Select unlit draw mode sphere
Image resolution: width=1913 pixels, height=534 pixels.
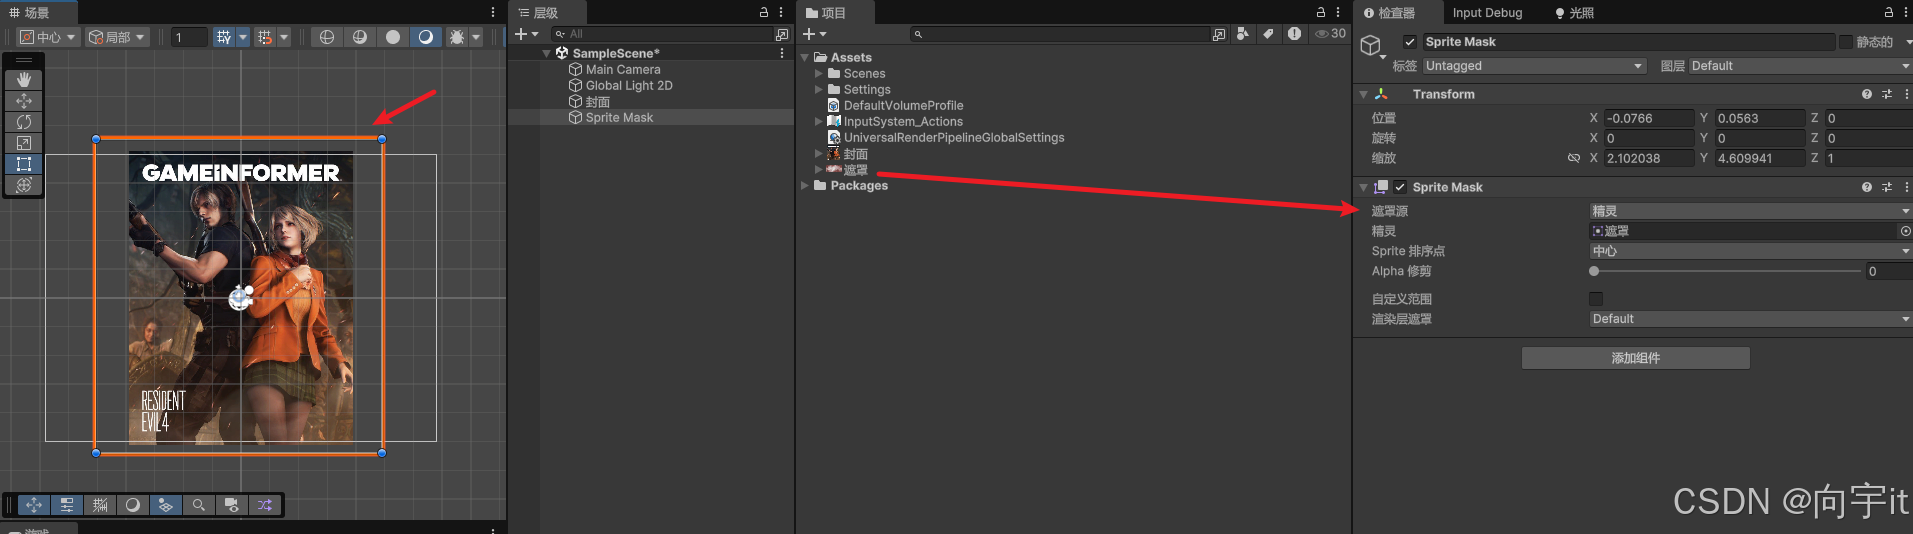coord(426,37)
